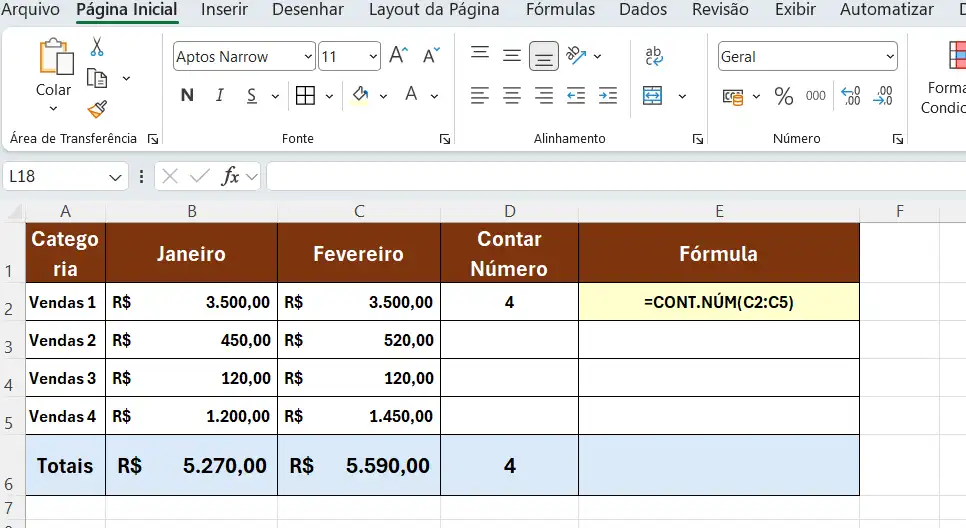Viewport: 966px width, 528px height.
Task: Center text horizontally
Action: coord(511,95)
